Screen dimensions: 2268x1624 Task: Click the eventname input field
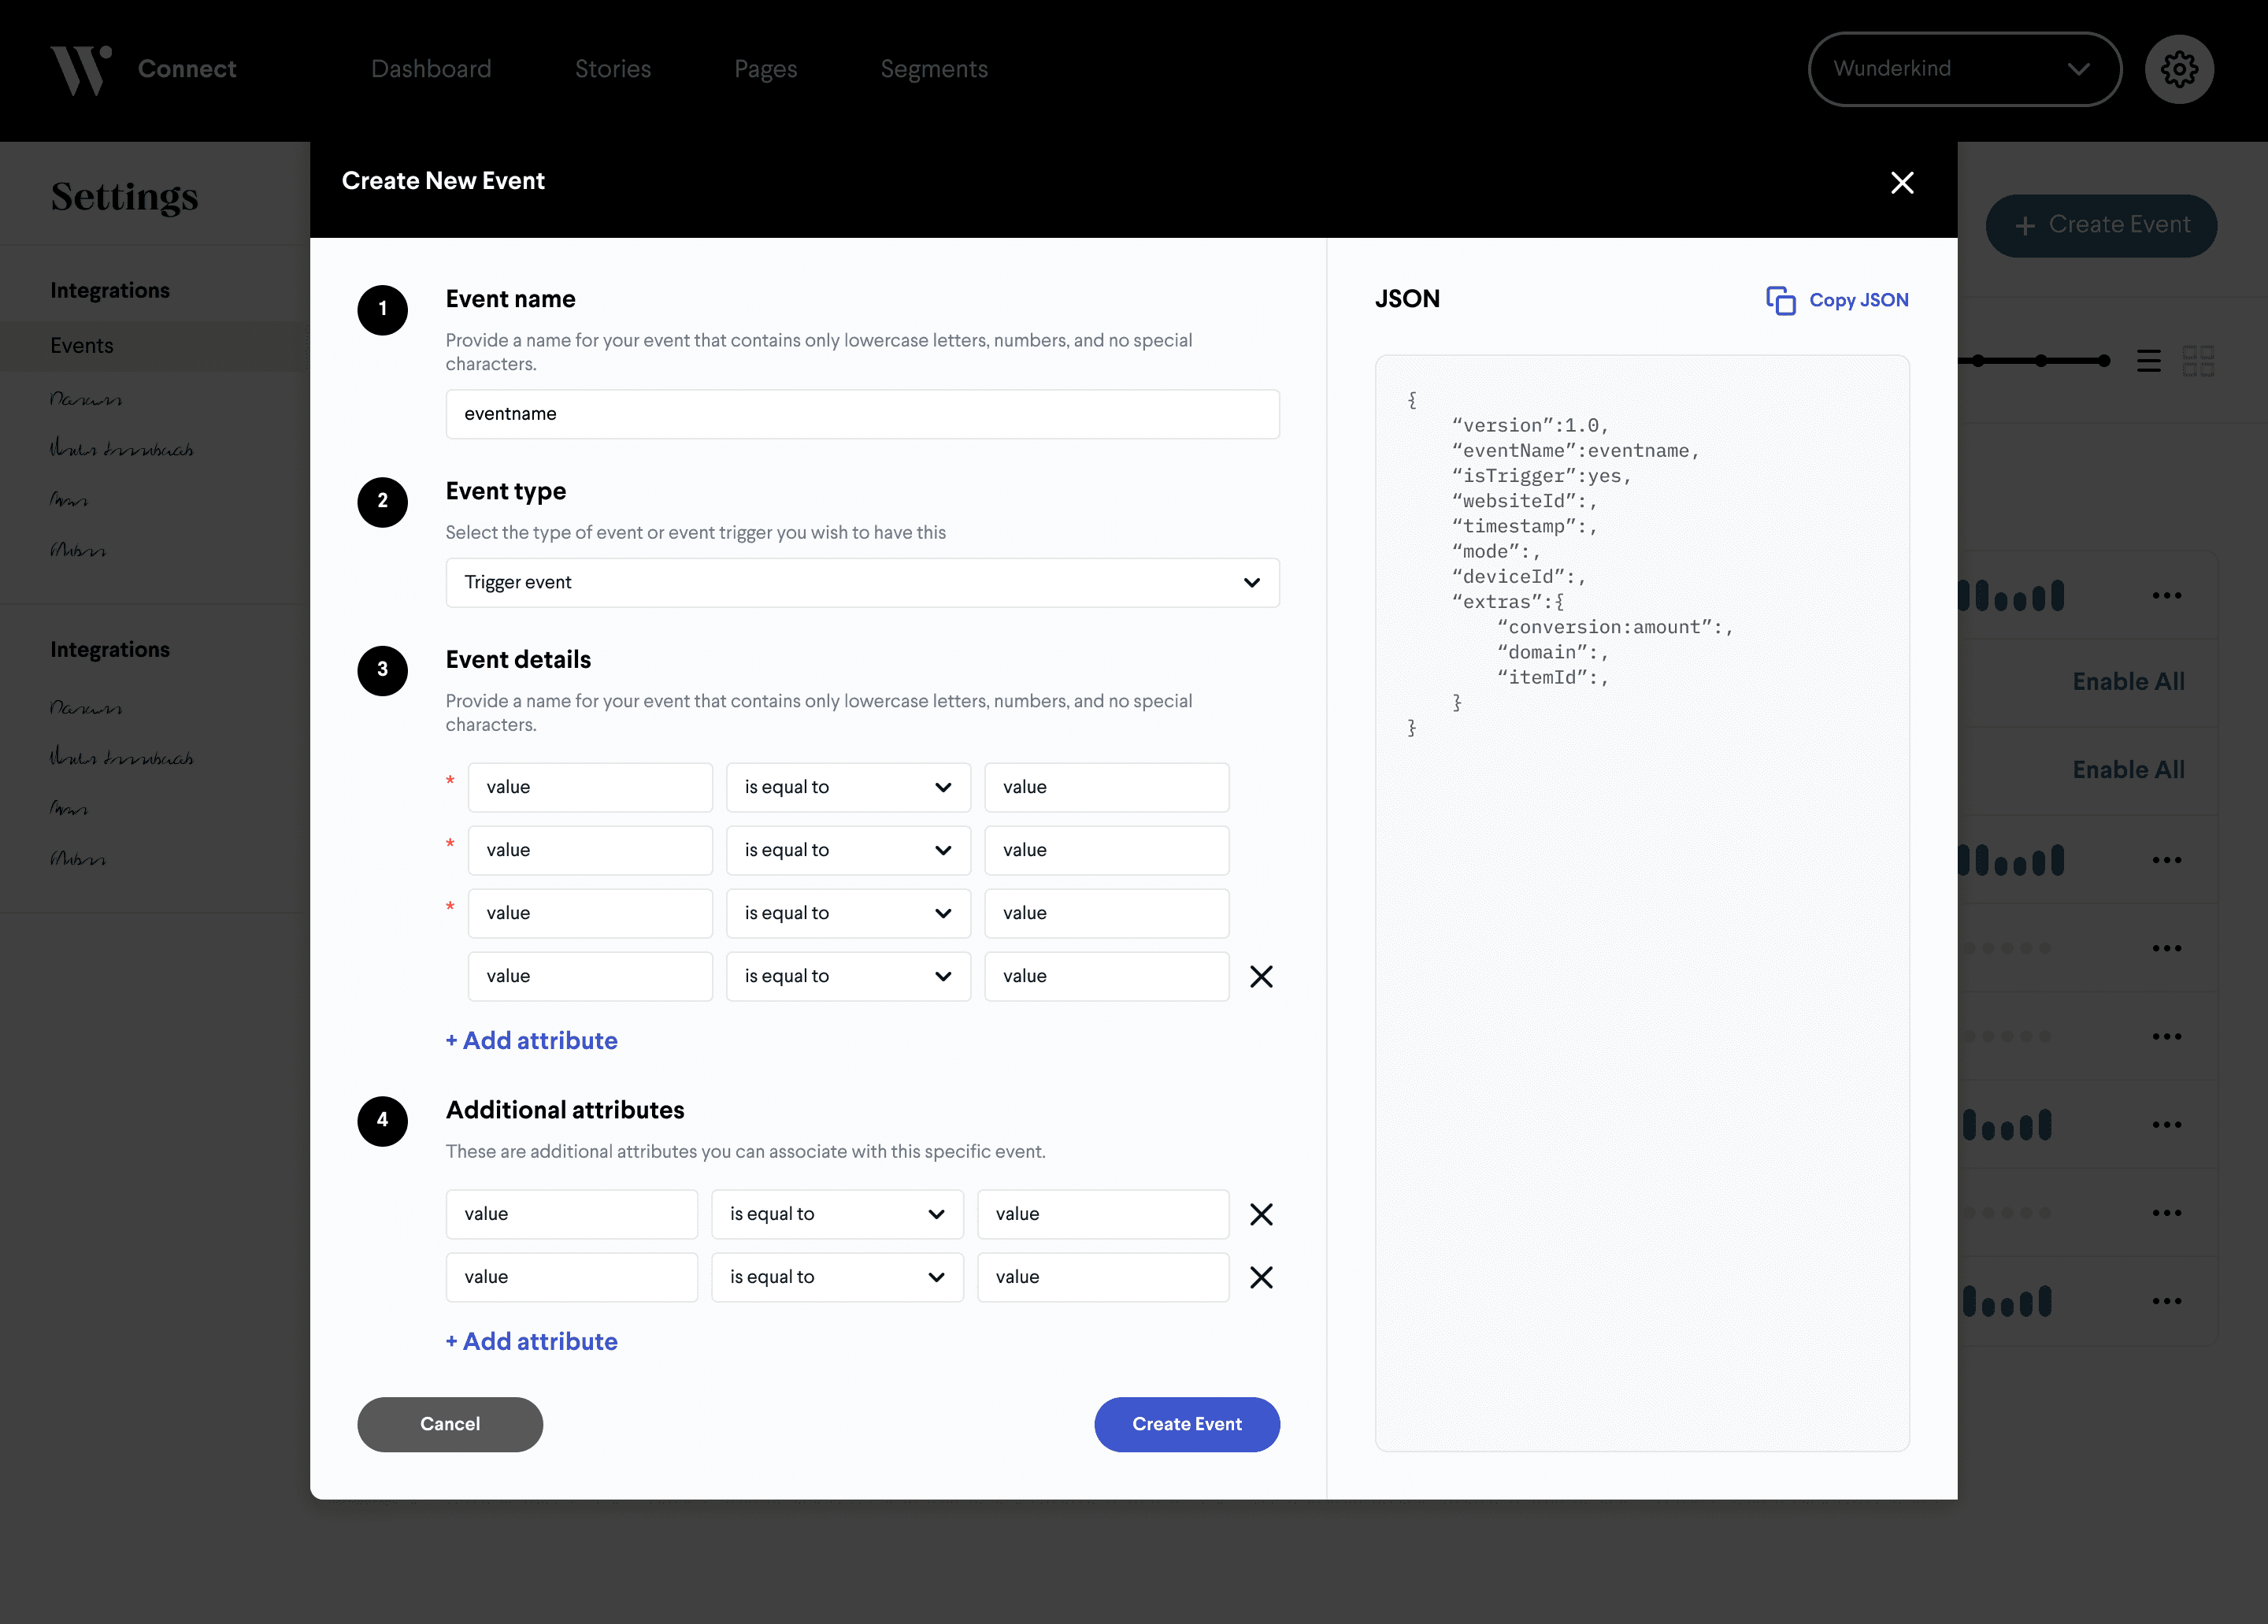click(862, 414)
